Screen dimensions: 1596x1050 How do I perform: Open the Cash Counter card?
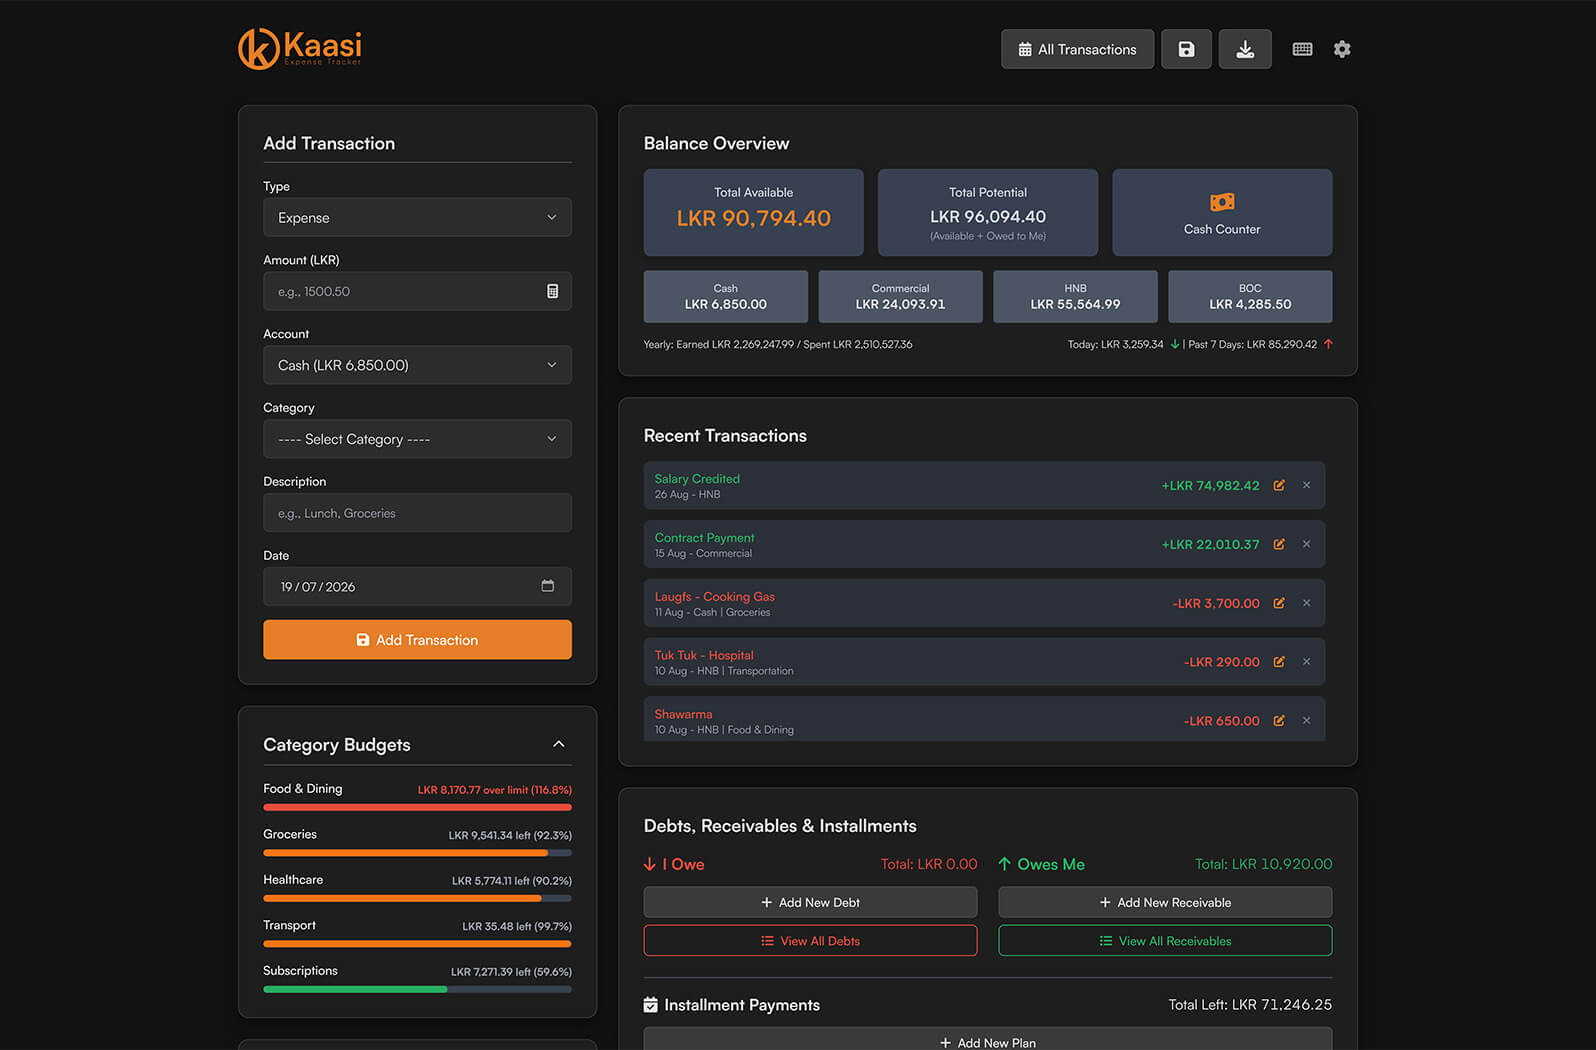[1222, 212]
